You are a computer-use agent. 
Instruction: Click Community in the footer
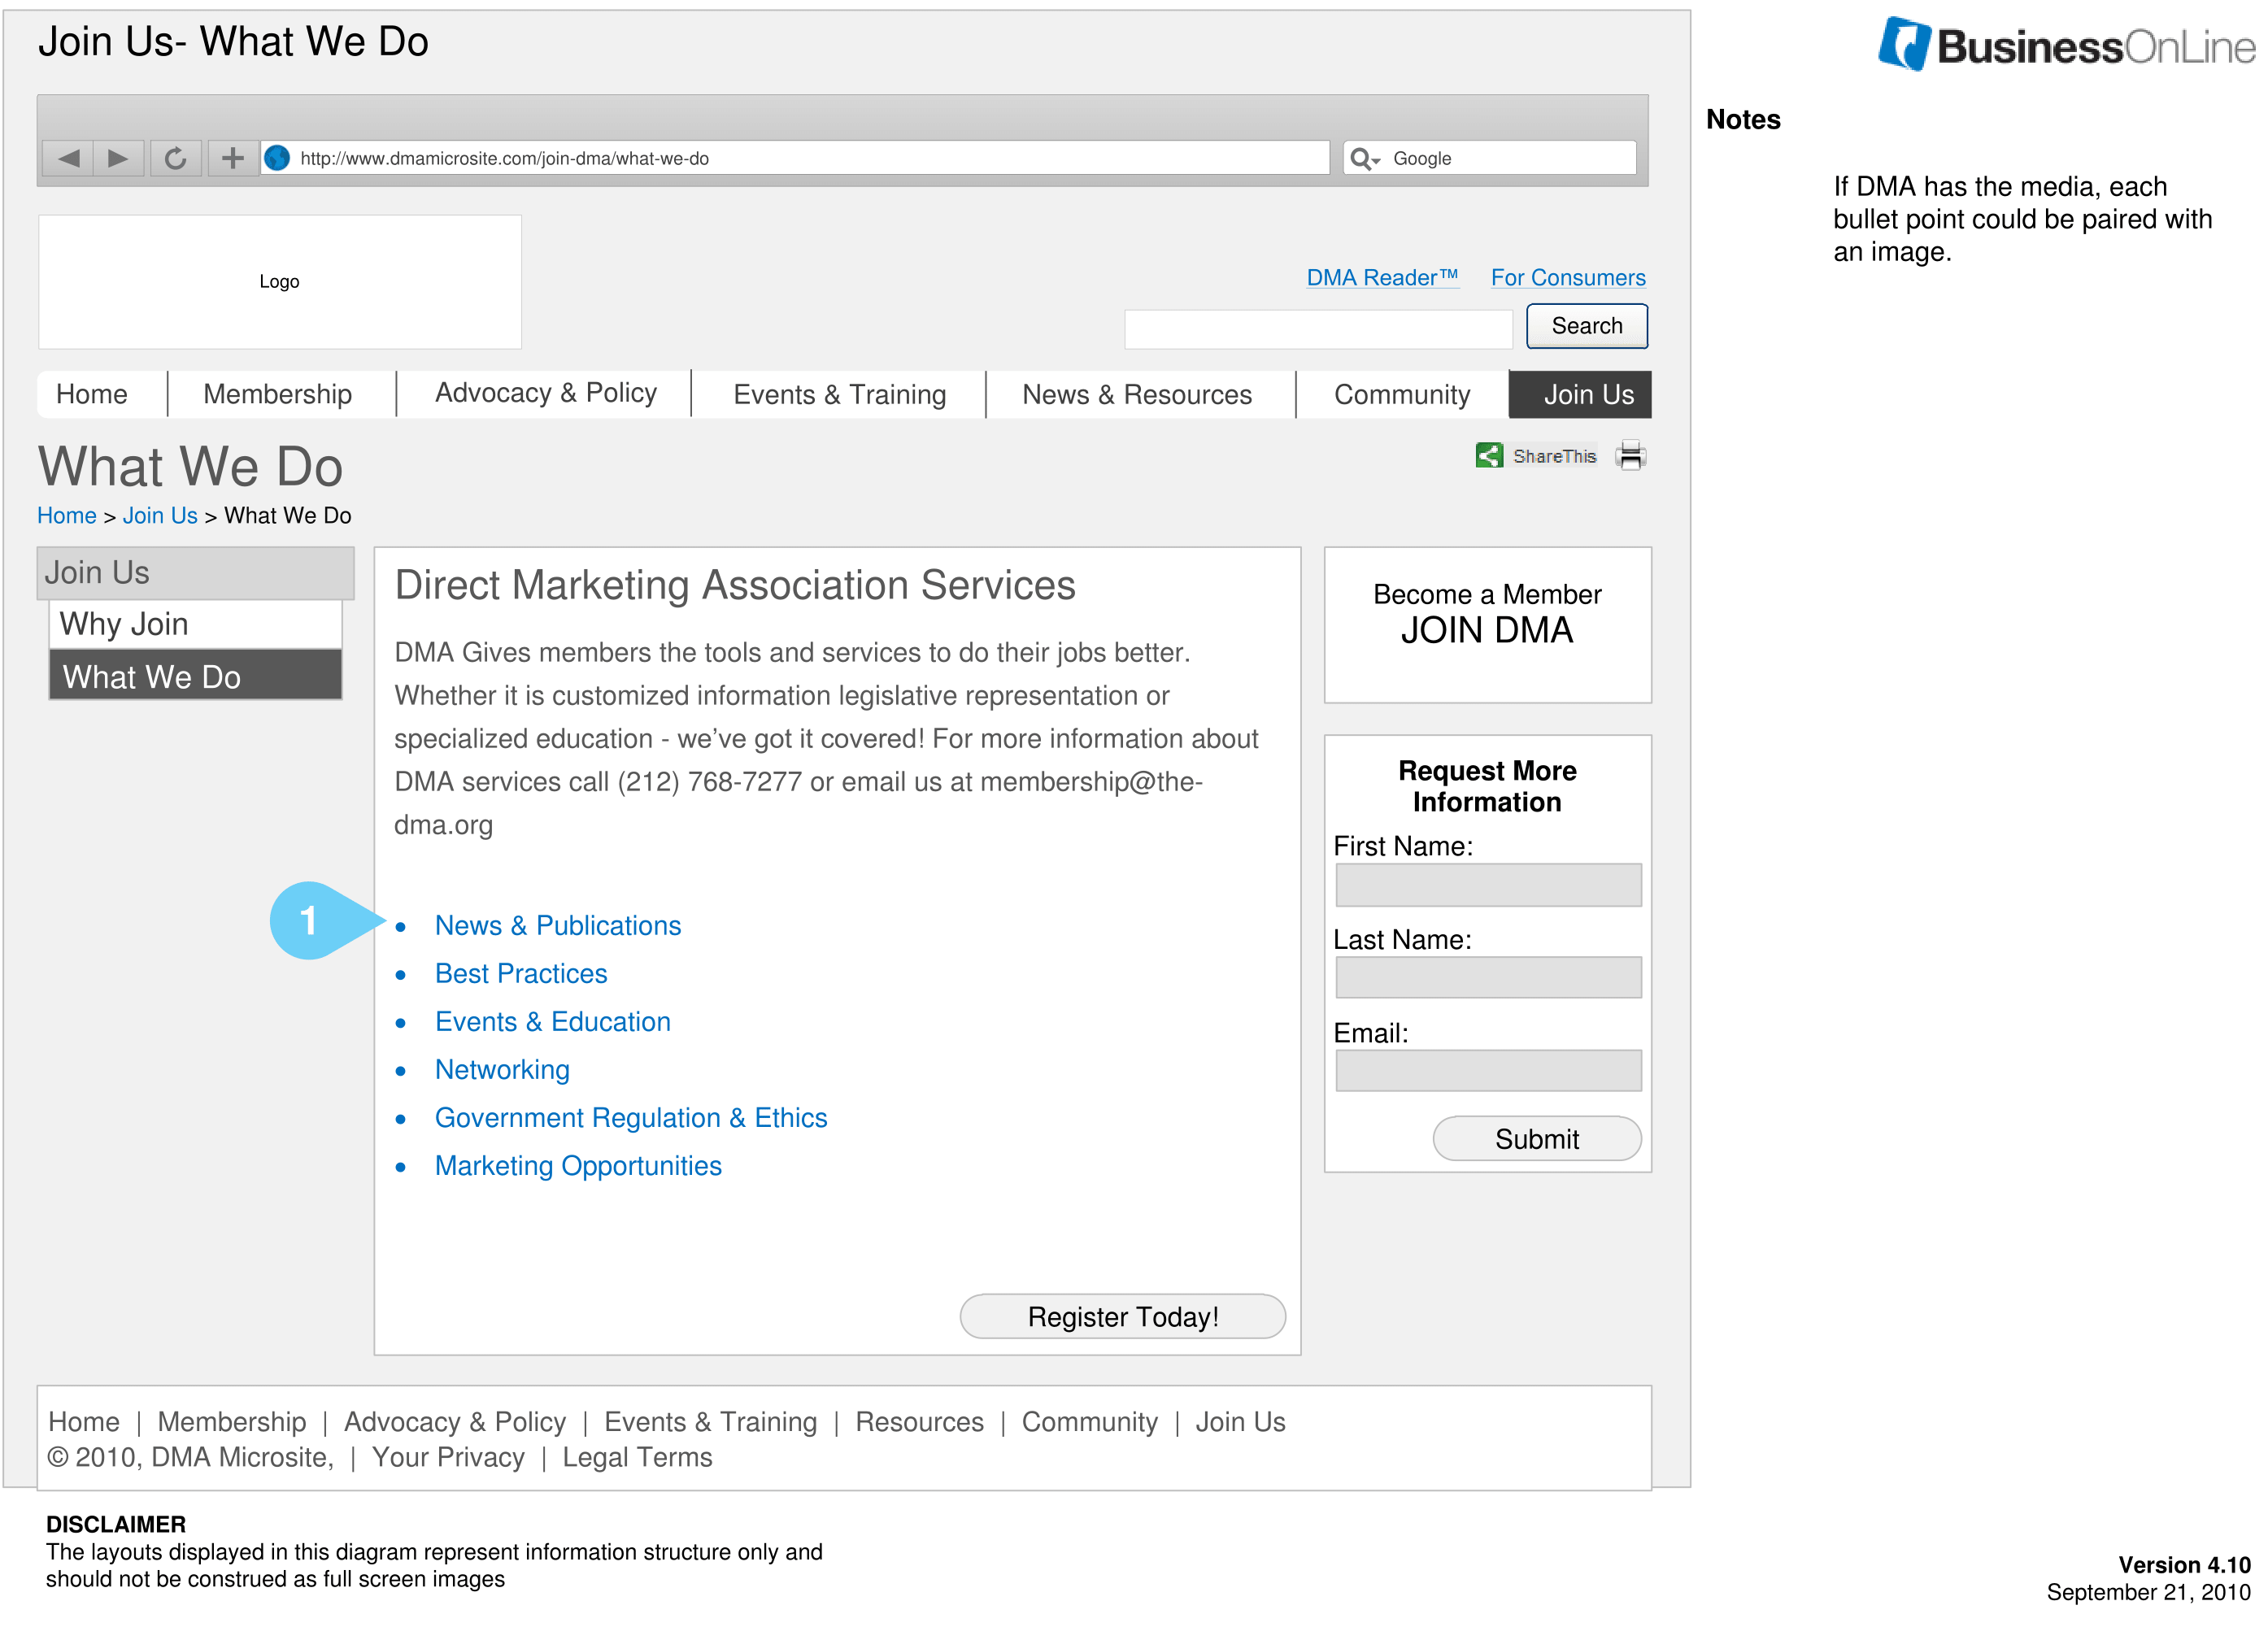(x=1090, y=1421)
